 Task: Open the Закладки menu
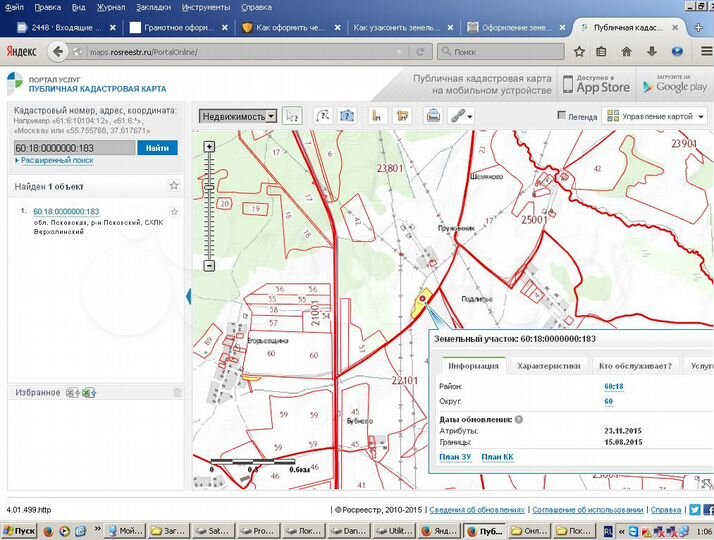(153, 7)
